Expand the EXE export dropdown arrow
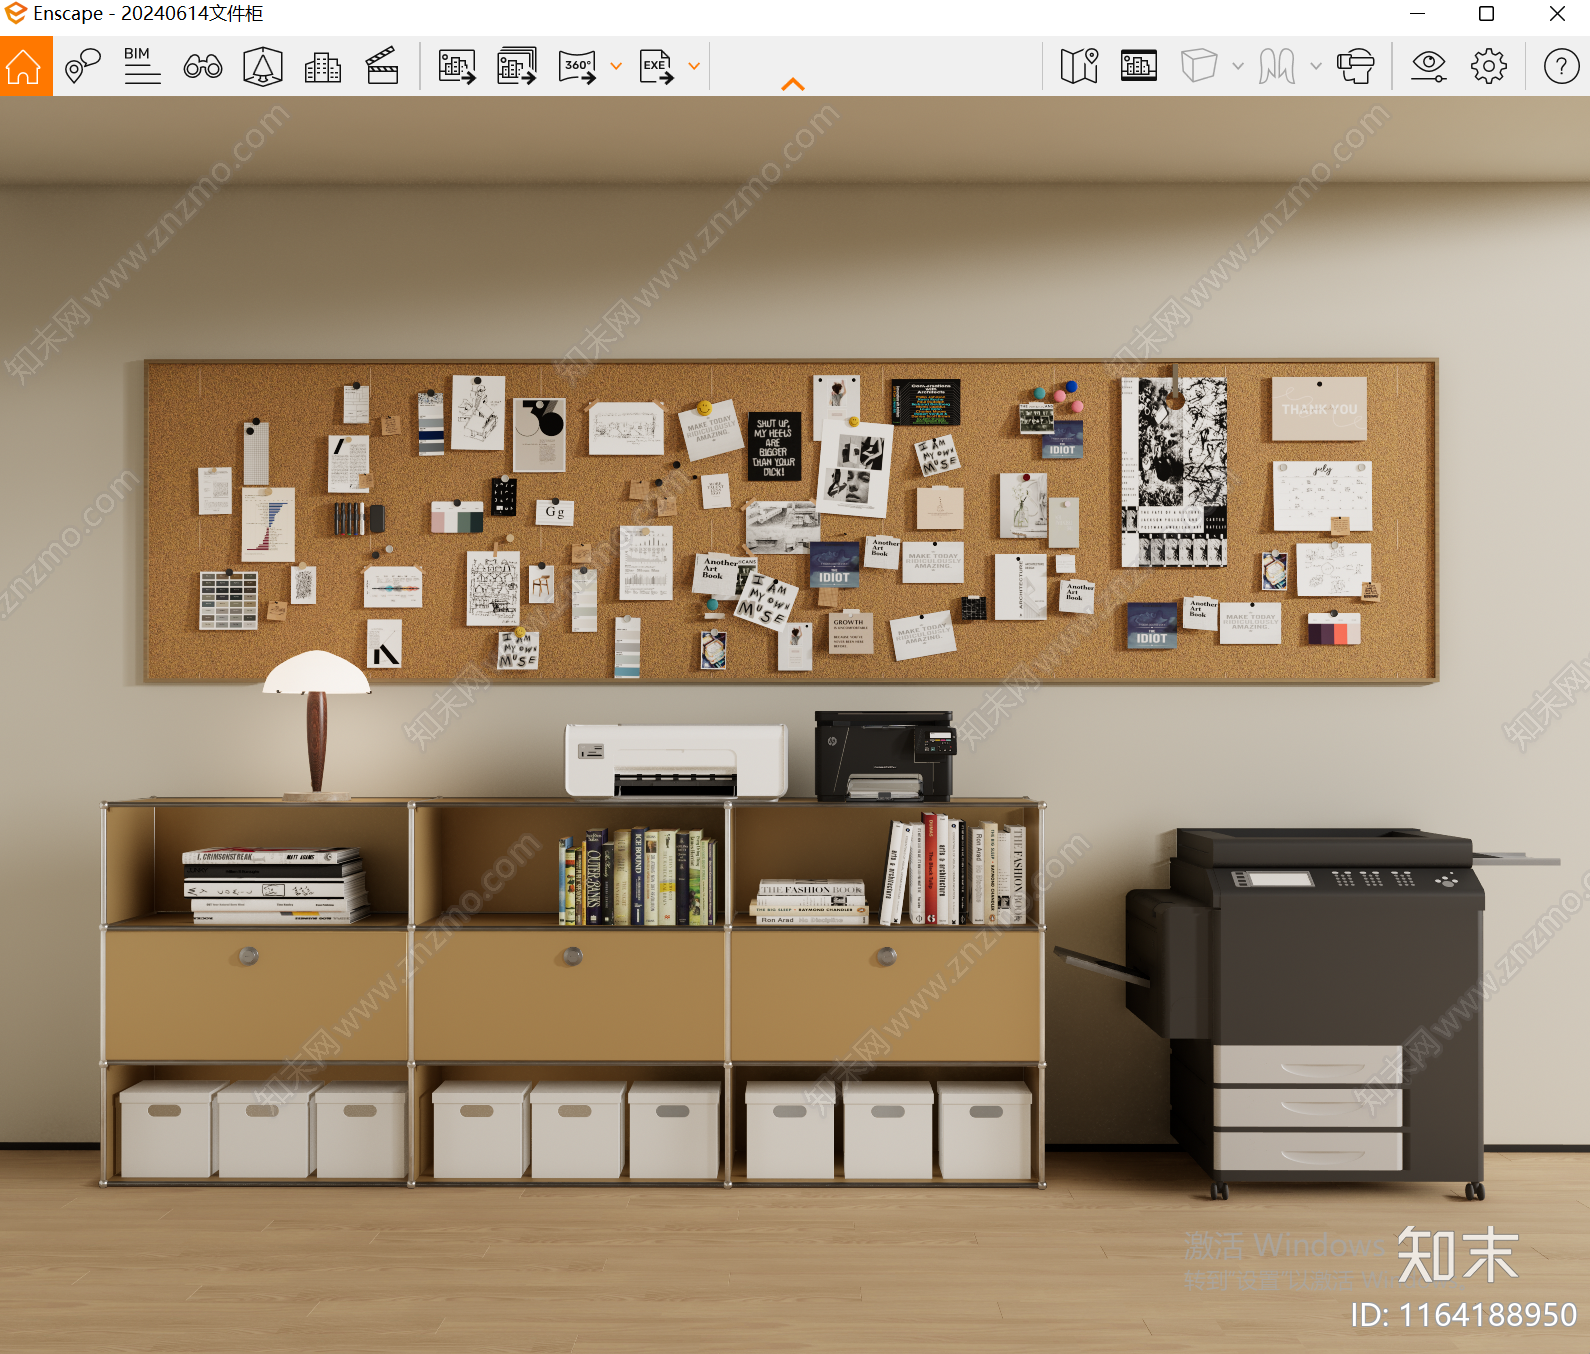Image resolution: width=1590 pixels, height=1354 pixels. pos(694,67)
